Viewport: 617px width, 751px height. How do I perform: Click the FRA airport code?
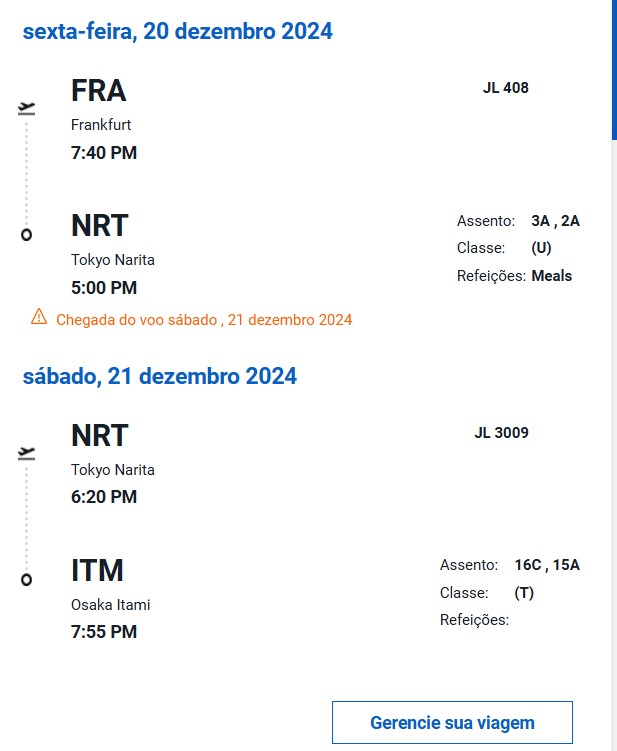[98, 91]
